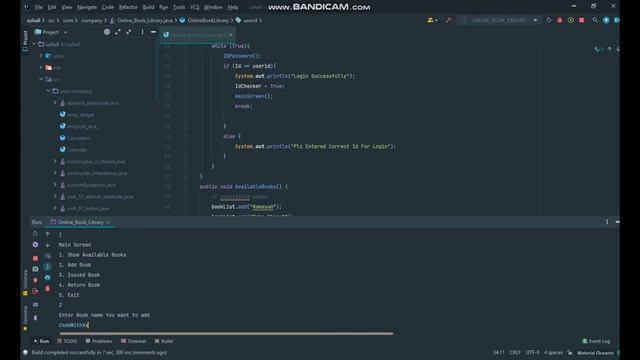Viewport: 640px width, 360px height.
Task: Toggle scroll-to-end icon in Run console
Action: [47, 267]
